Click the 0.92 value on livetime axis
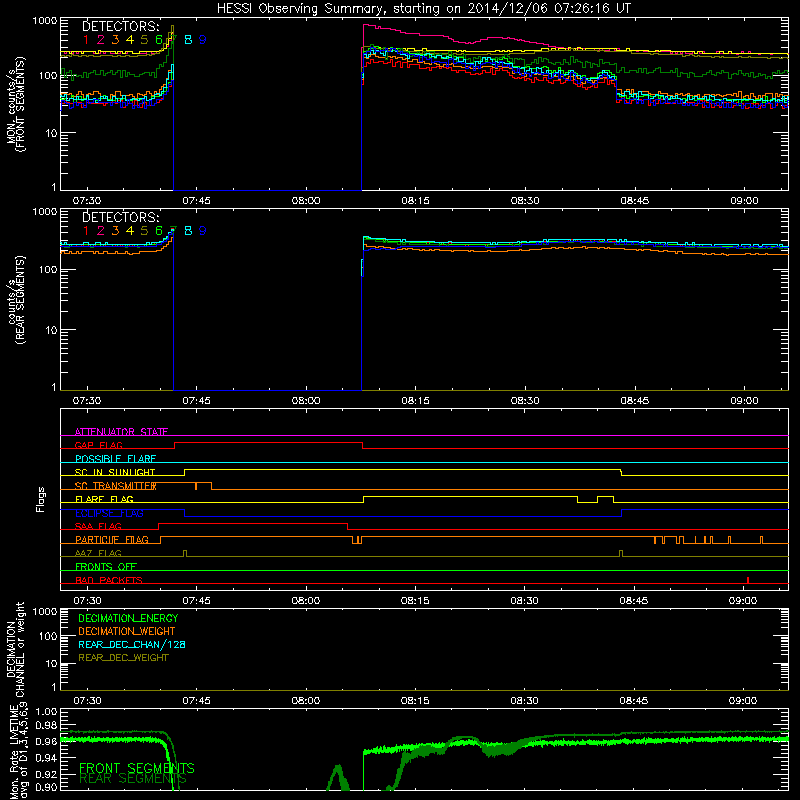The image size is (800, 800). [47, 774]
